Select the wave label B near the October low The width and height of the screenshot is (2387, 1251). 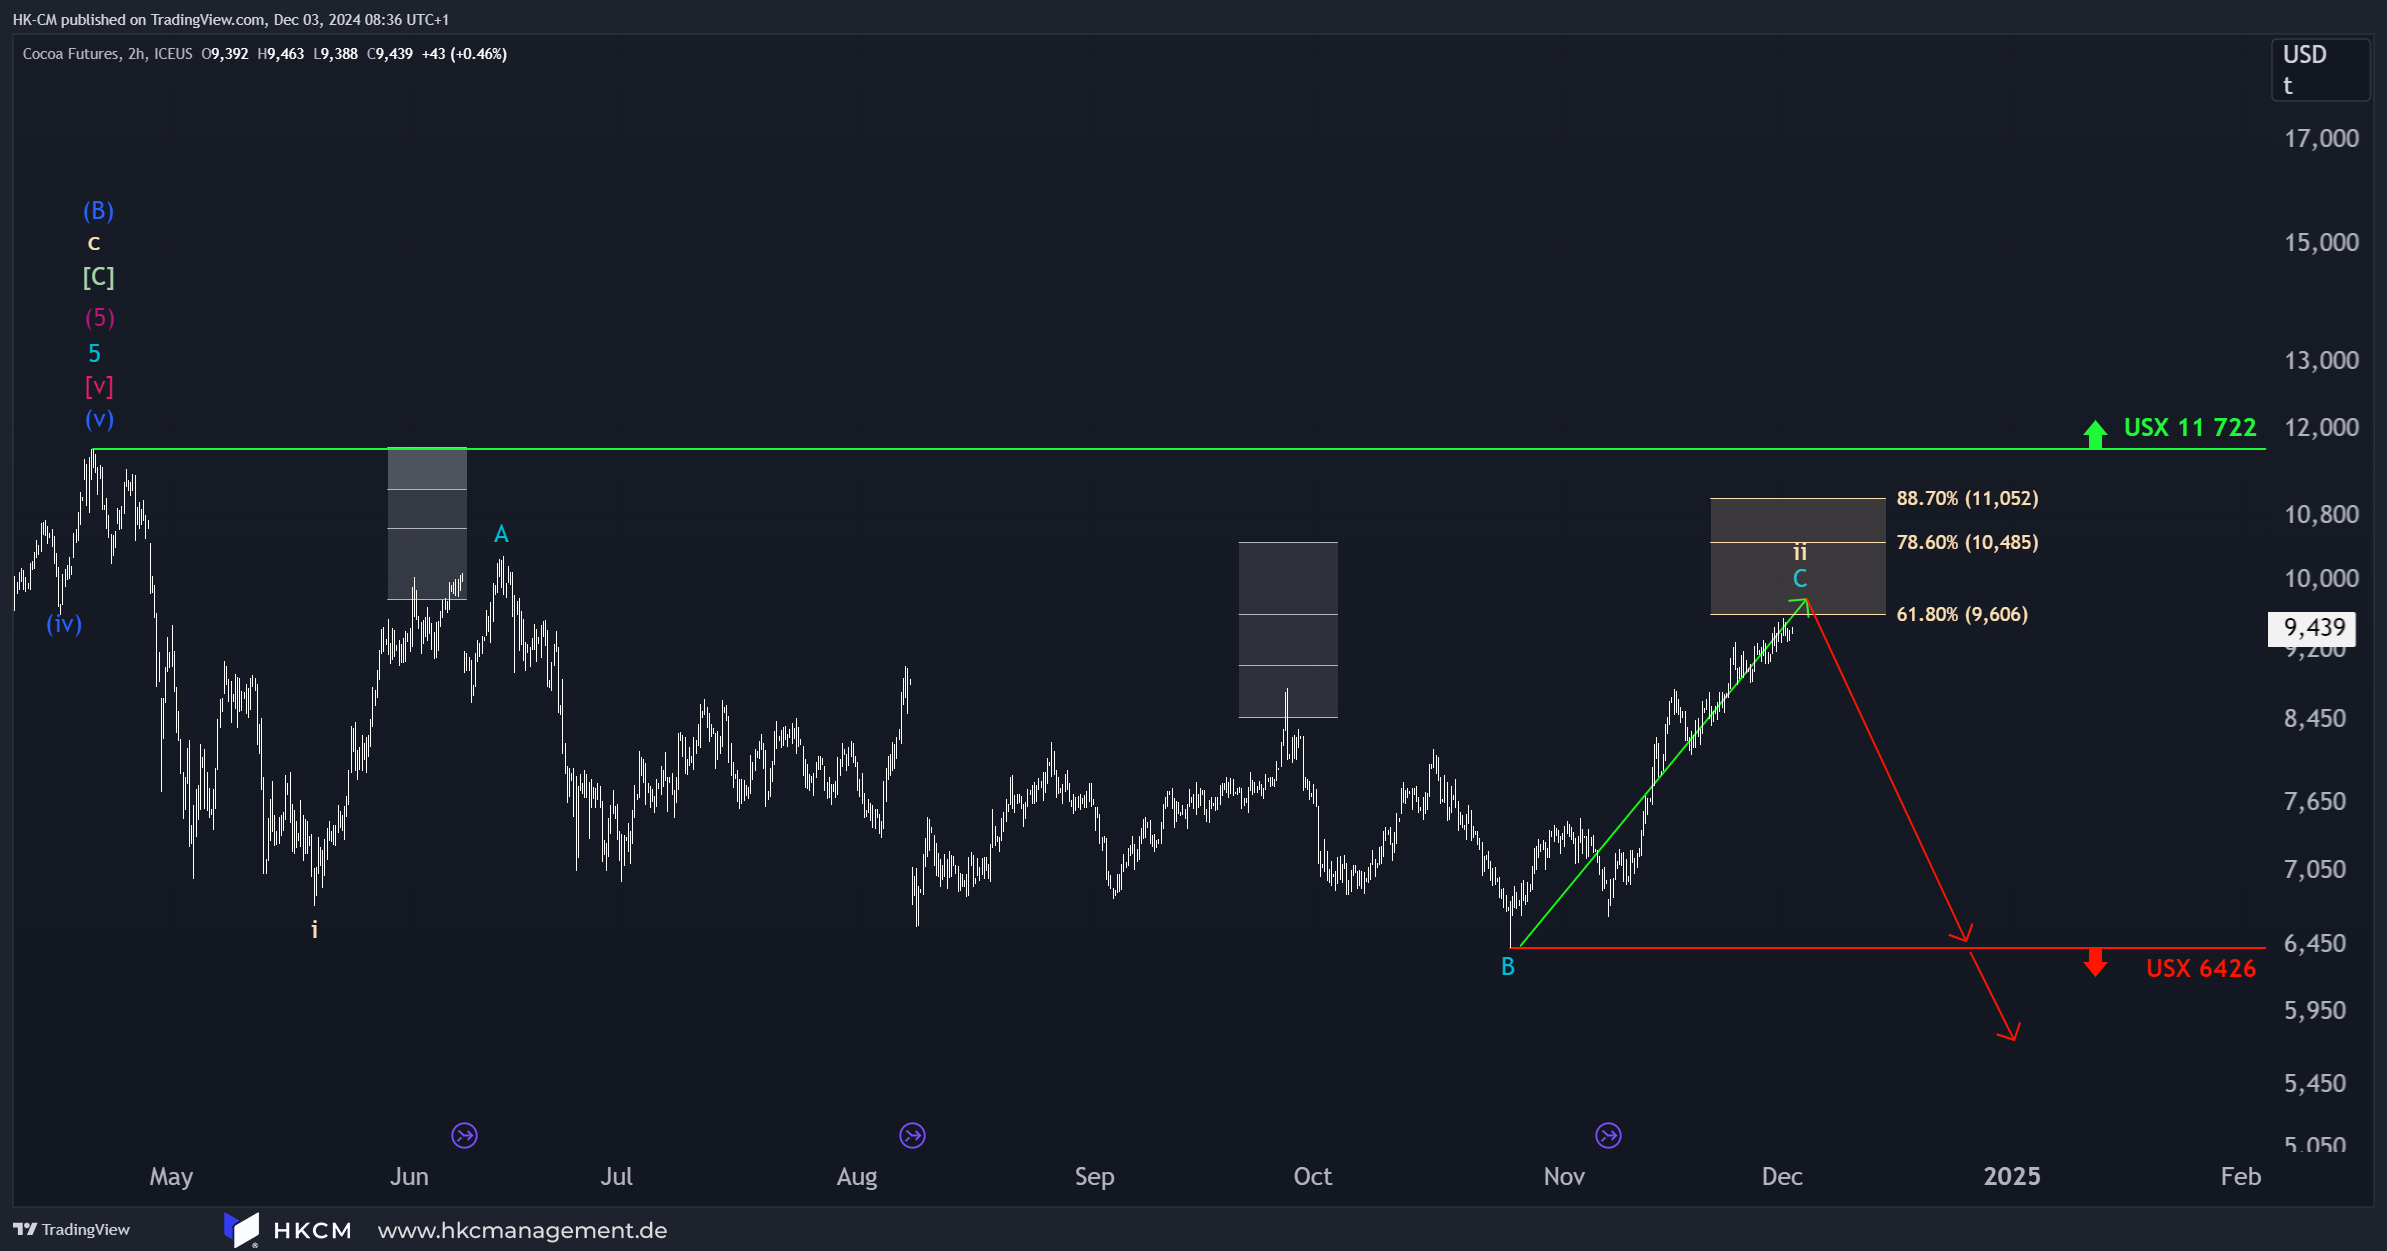(x=1508, y=967)
